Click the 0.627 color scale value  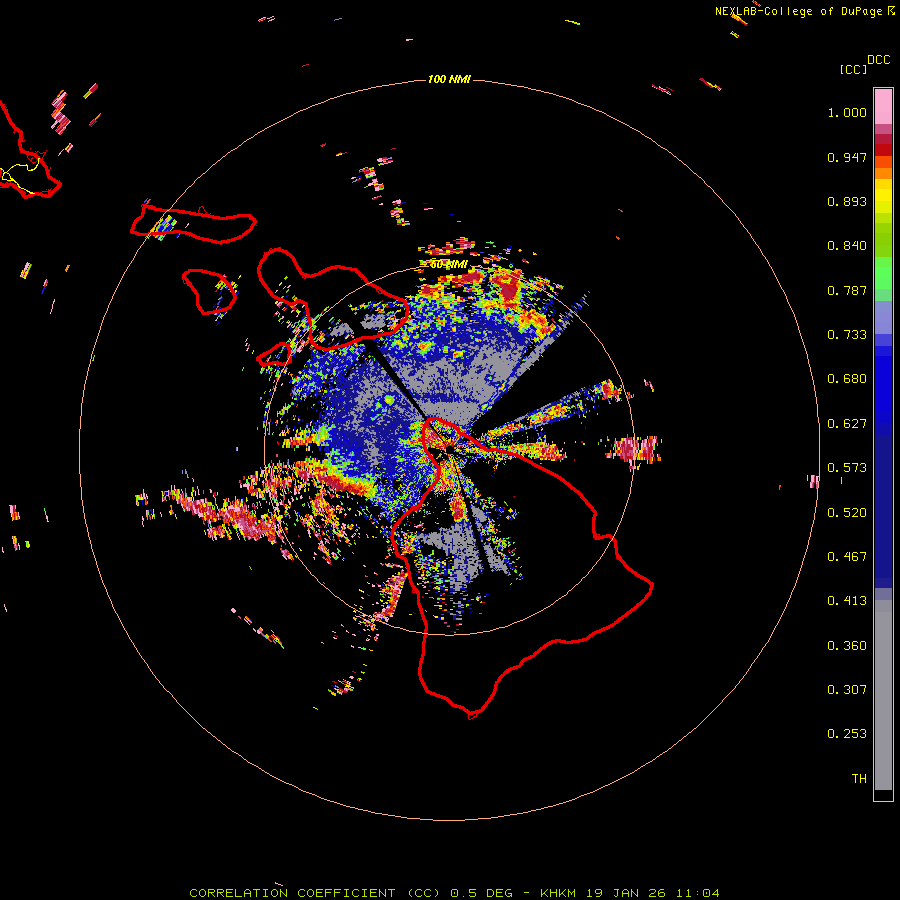point(847,424)
